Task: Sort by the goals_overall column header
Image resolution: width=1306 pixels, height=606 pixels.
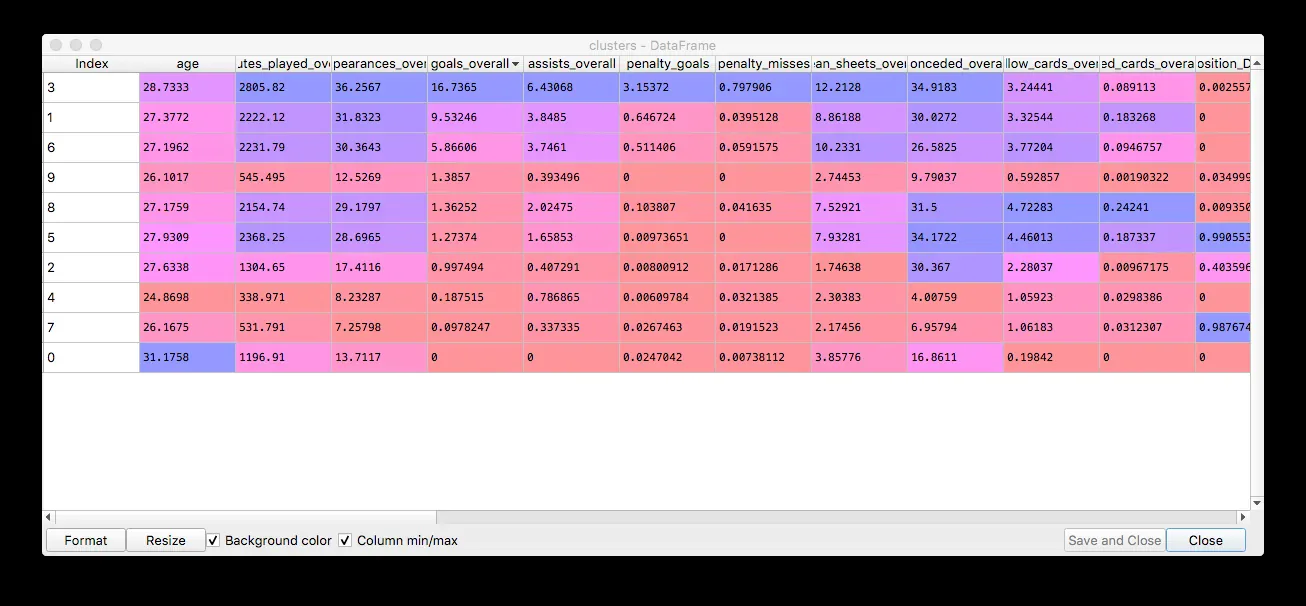Action: pos(475,63)
